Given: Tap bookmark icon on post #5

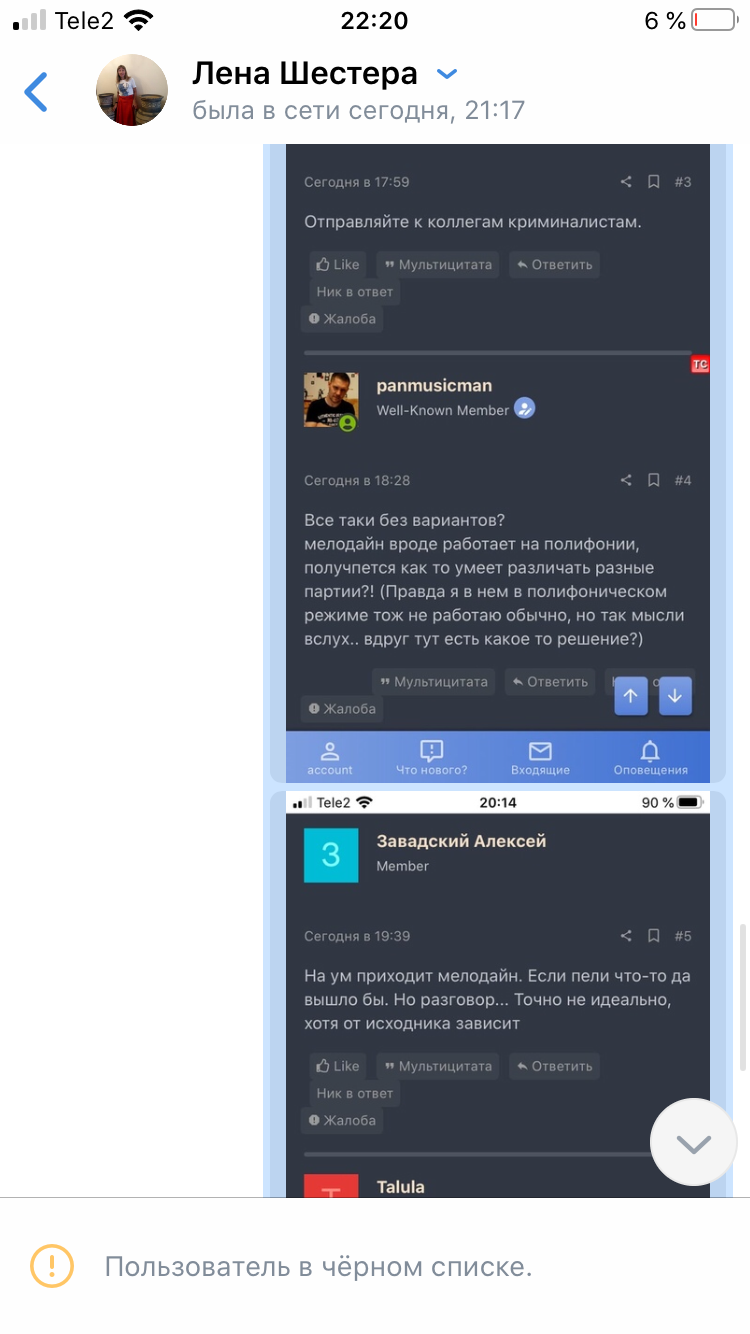Looking at the screenshot, I should (653, 936).
